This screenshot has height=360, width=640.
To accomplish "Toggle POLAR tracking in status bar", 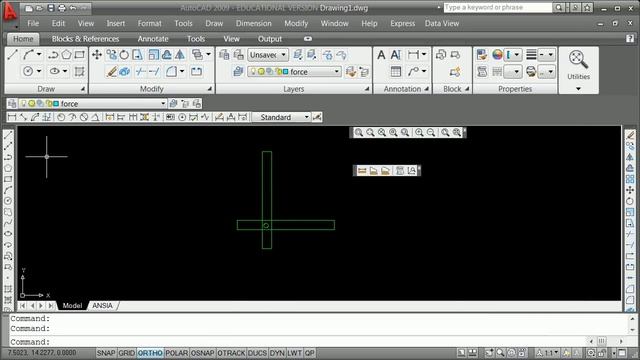I will 177,353.
